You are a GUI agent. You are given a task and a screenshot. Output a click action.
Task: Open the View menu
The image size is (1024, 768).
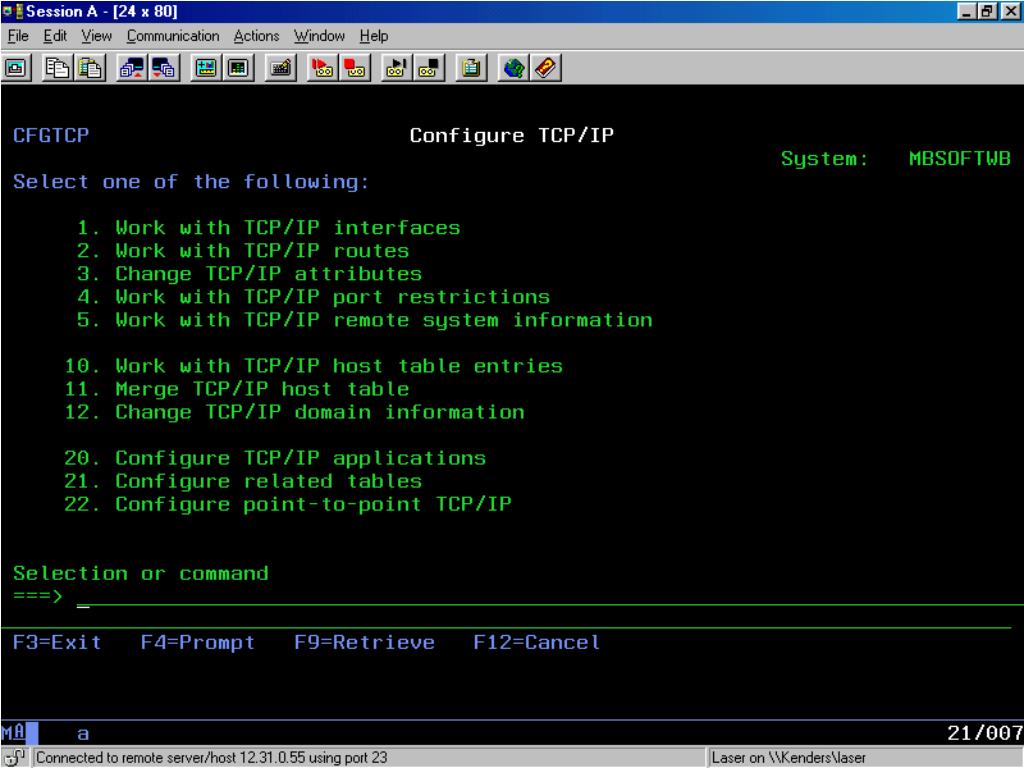coord(96,36)
